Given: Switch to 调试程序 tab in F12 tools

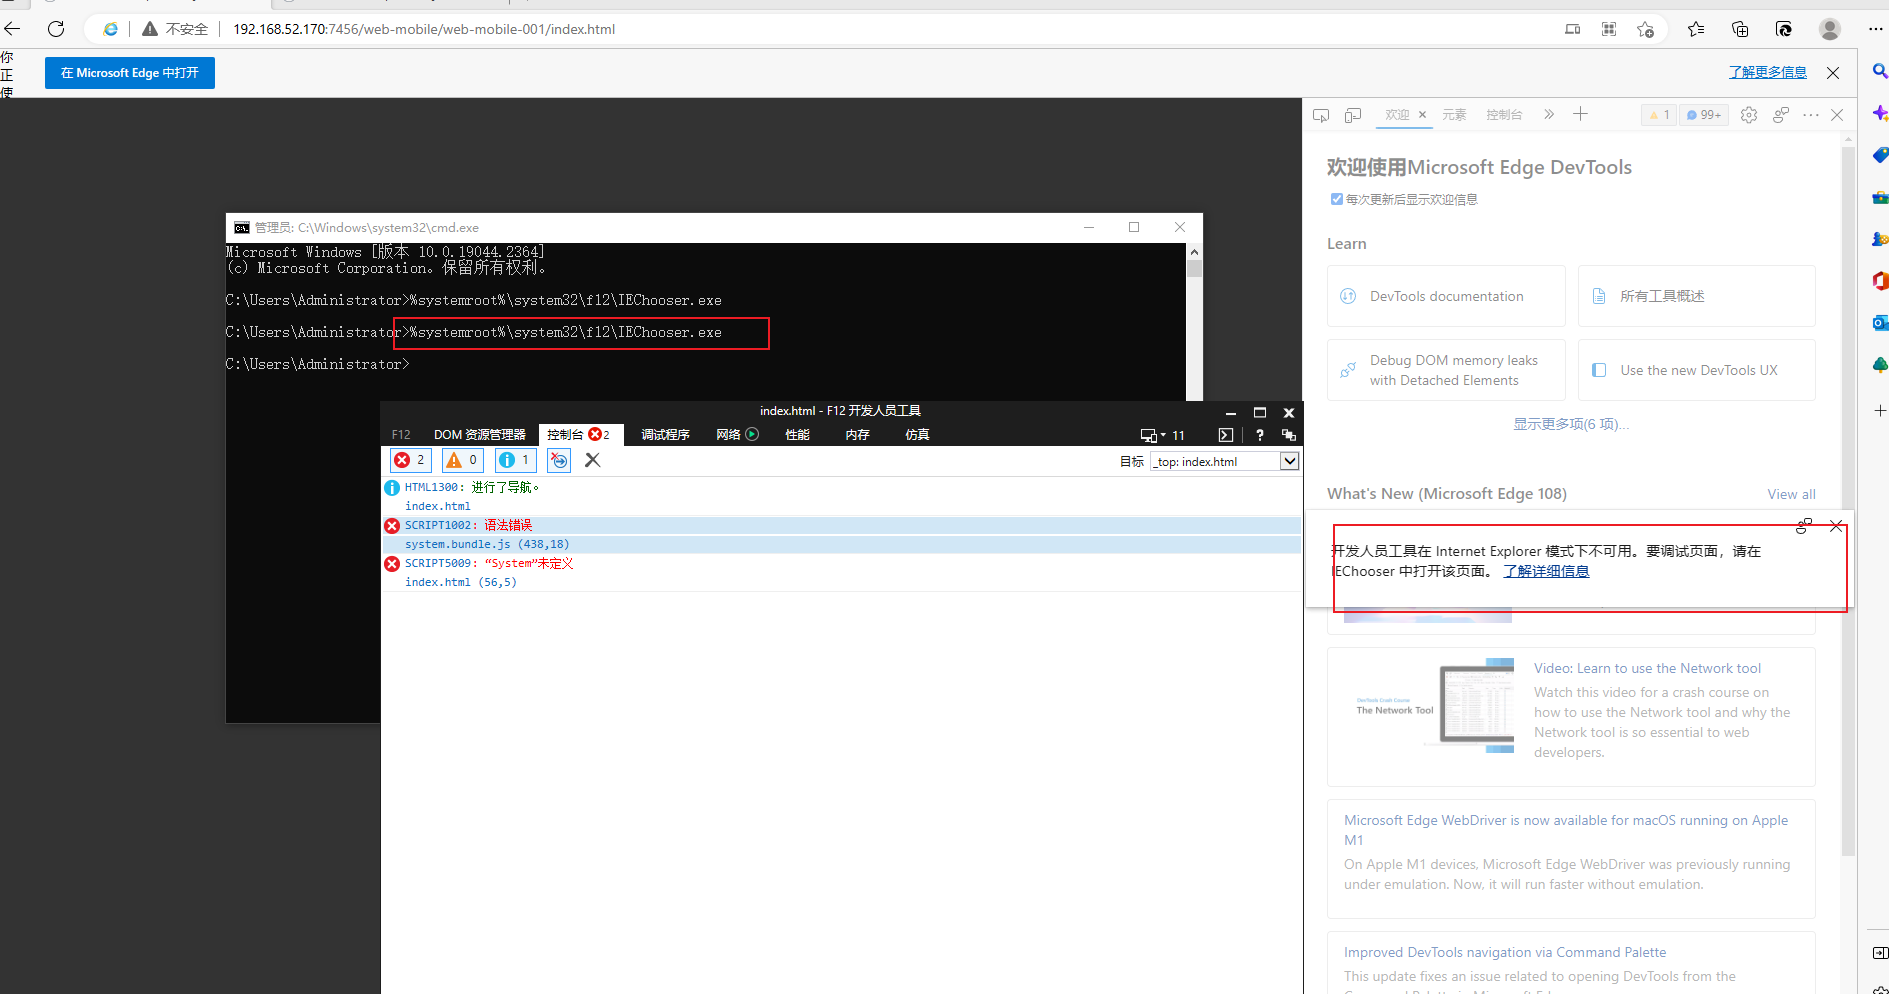Looking at the screenshot, I should [665, 435].
